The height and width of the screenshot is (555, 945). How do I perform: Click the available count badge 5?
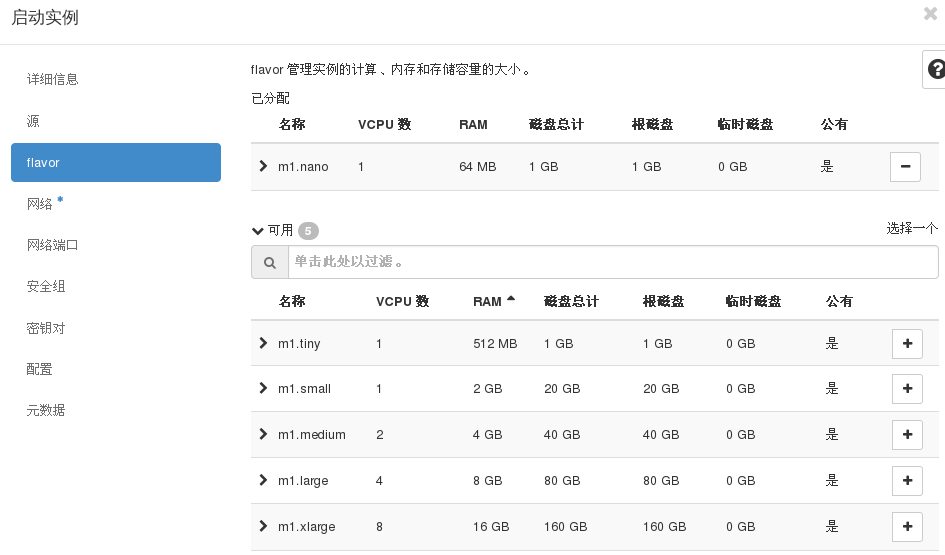[x=308, y=231]
